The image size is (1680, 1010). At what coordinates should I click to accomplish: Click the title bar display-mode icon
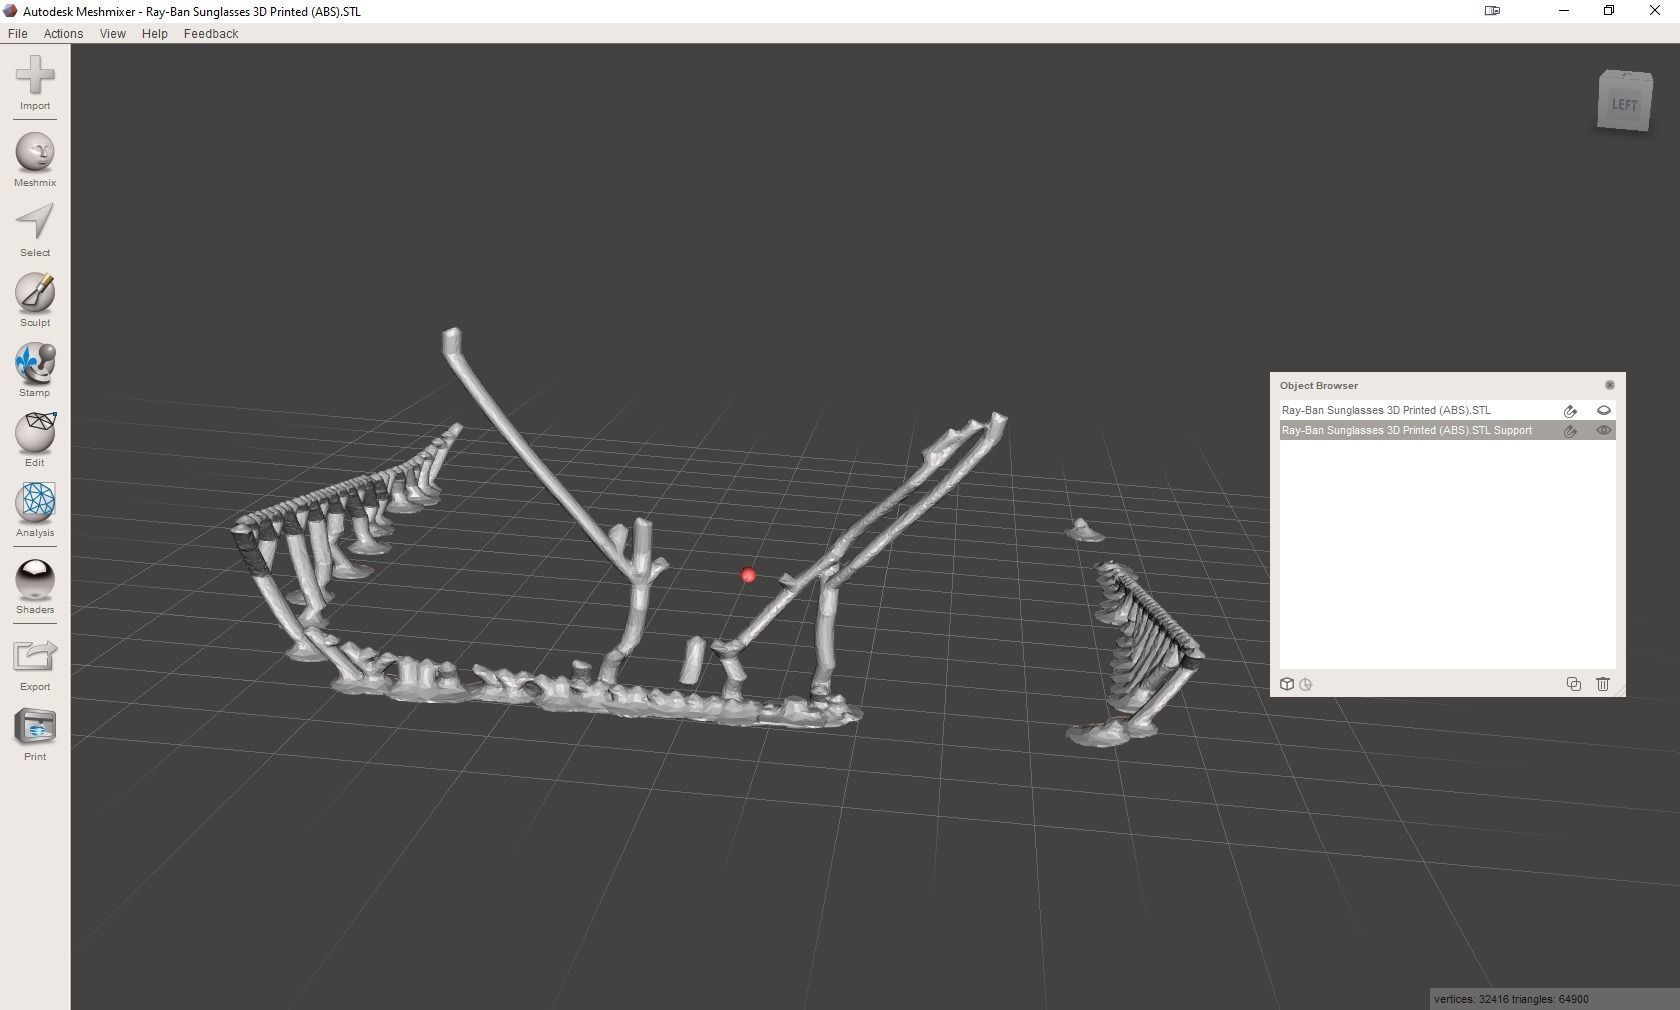point(1492,11)
